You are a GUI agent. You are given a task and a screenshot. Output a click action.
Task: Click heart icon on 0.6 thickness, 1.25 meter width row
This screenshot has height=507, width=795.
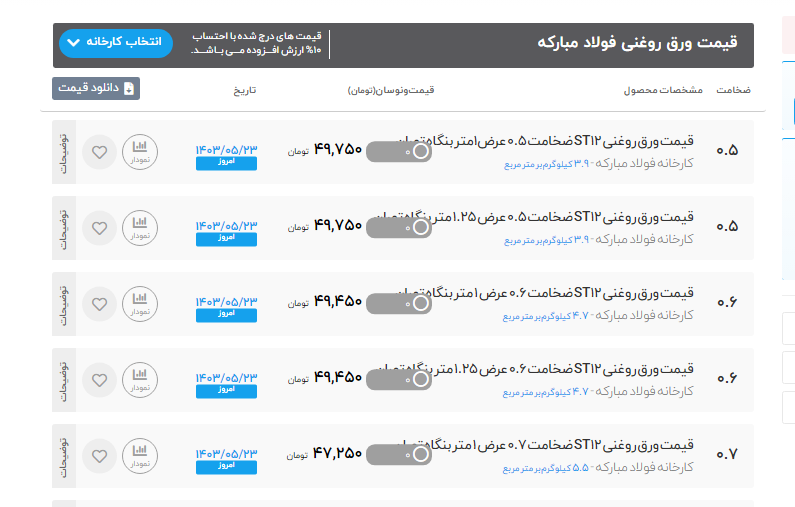click(x=99, y=380)
